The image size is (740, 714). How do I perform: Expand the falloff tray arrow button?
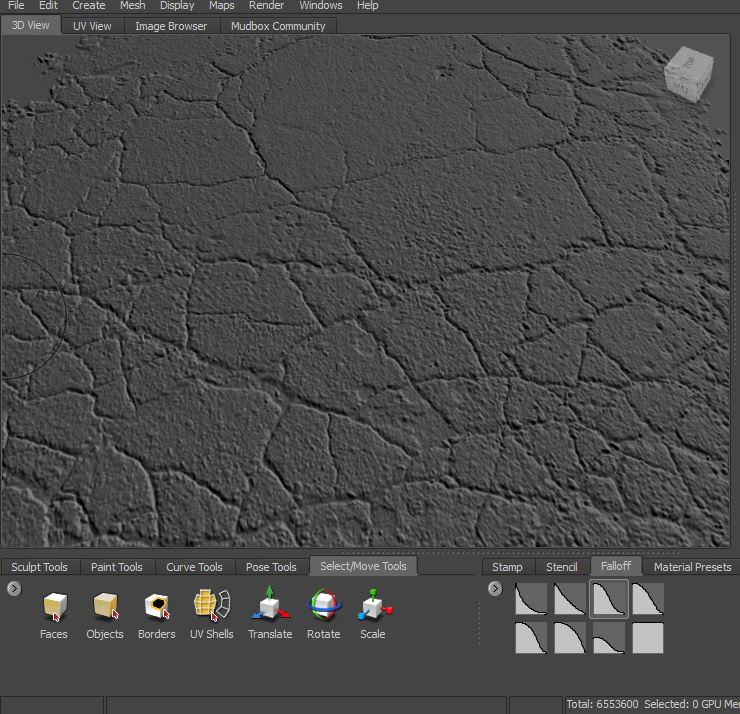tap(495, 588)
